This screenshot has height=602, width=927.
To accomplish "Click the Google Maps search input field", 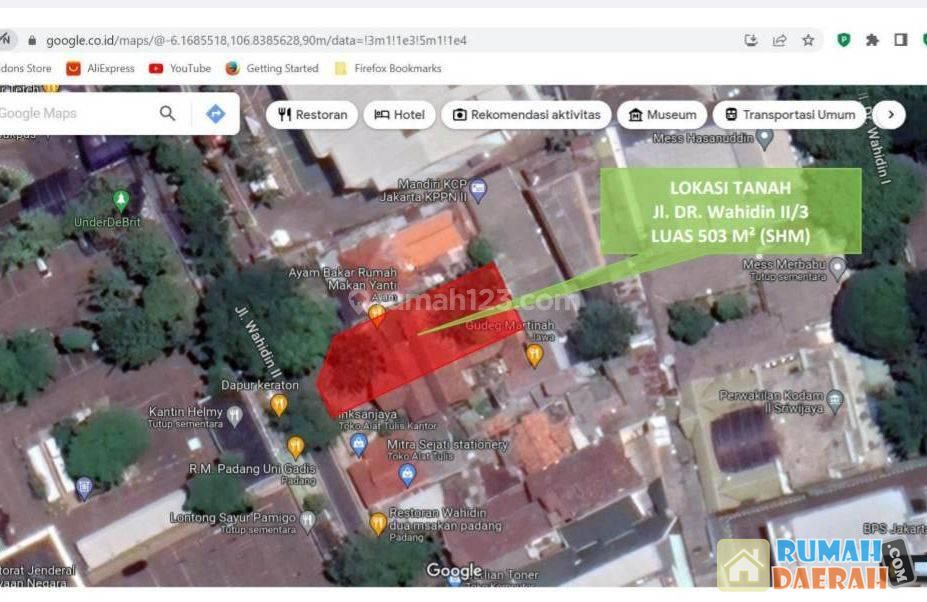I will [70, 114].
